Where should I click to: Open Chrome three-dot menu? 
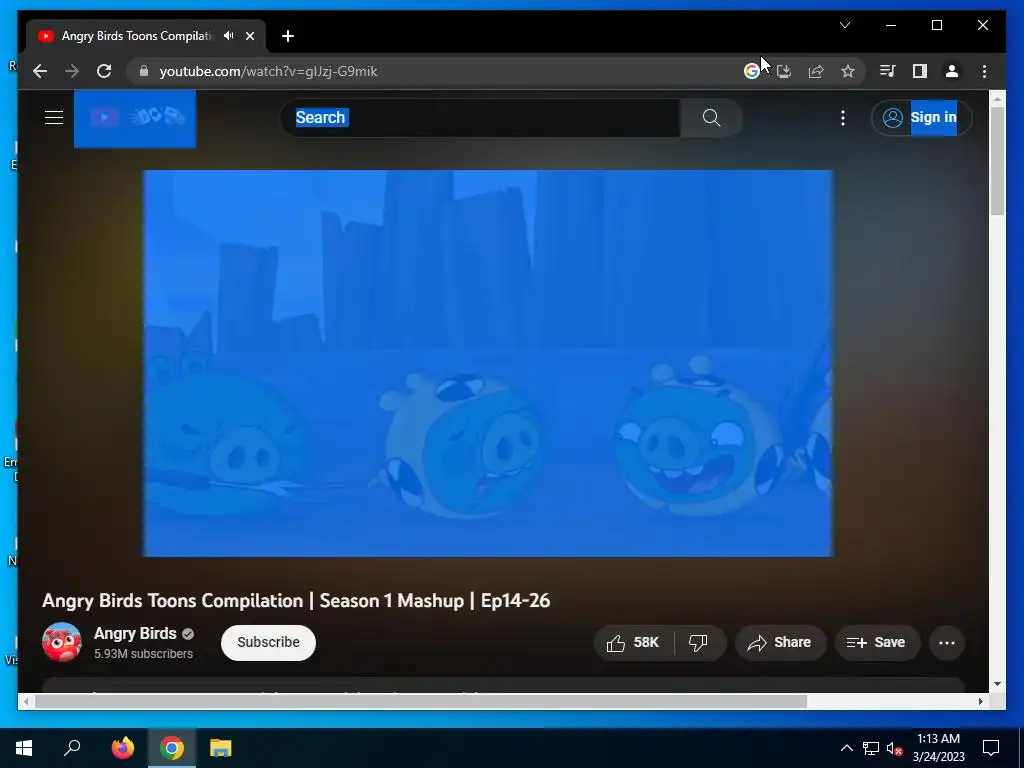984,71
